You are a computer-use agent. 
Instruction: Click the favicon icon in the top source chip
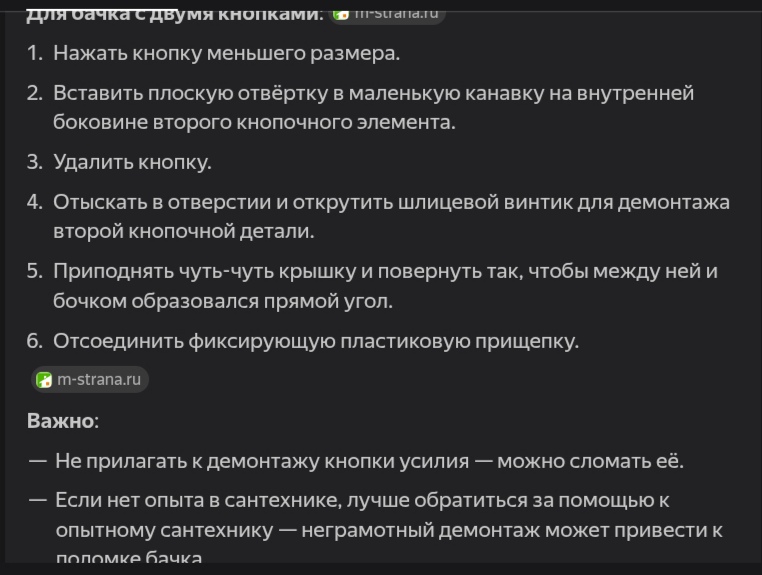341,14
